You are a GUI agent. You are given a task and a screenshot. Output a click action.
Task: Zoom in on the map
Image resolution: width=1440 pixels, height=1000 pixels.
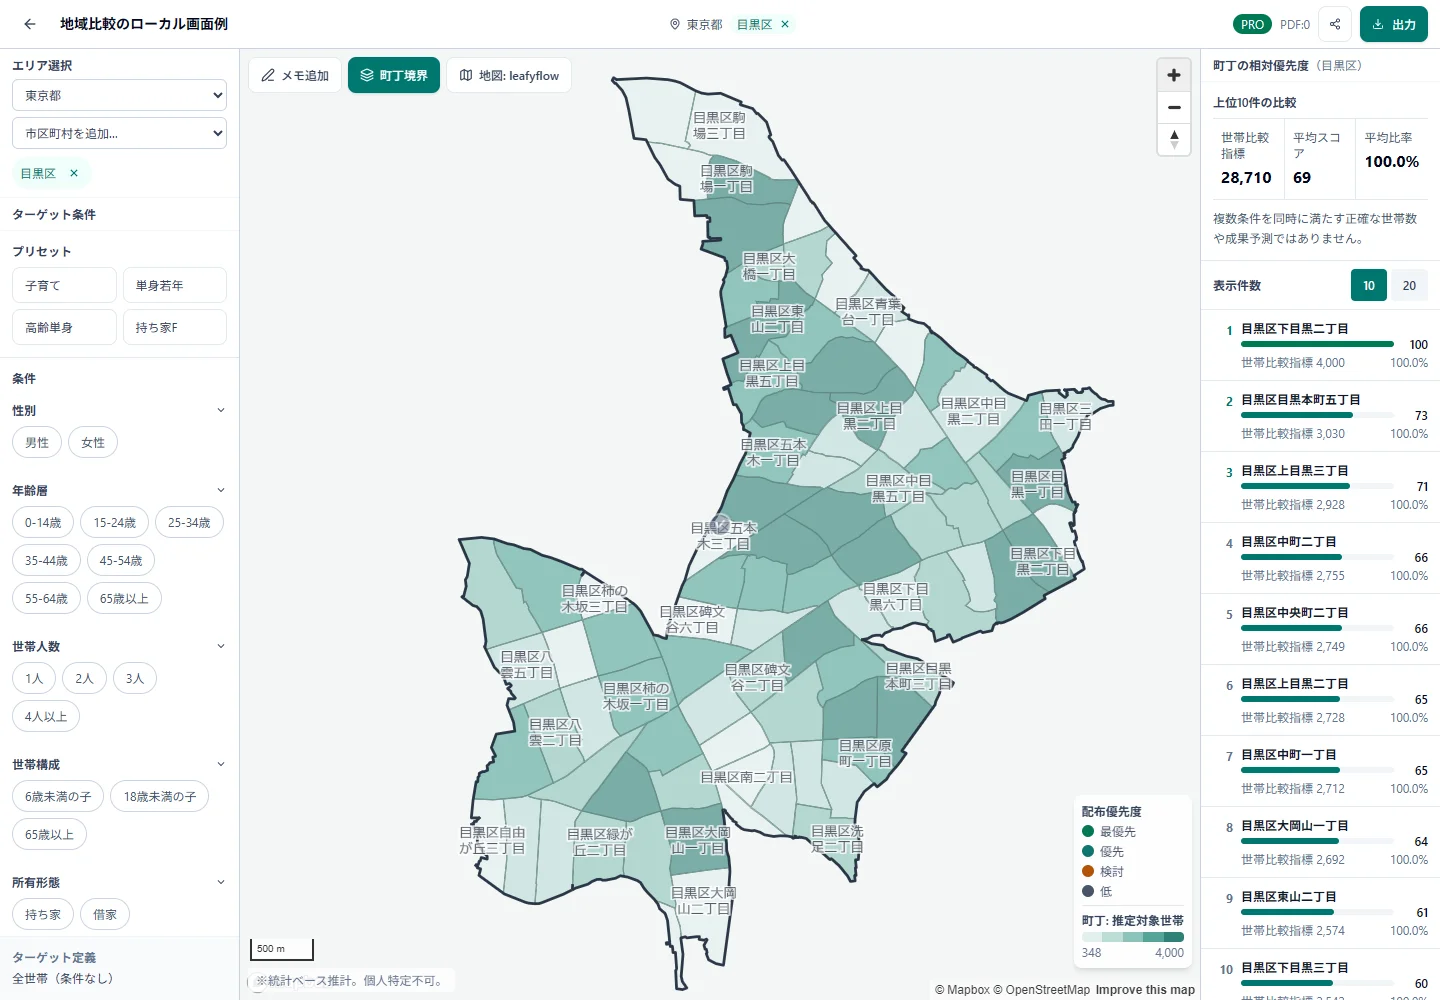[x=1174, y=75]
